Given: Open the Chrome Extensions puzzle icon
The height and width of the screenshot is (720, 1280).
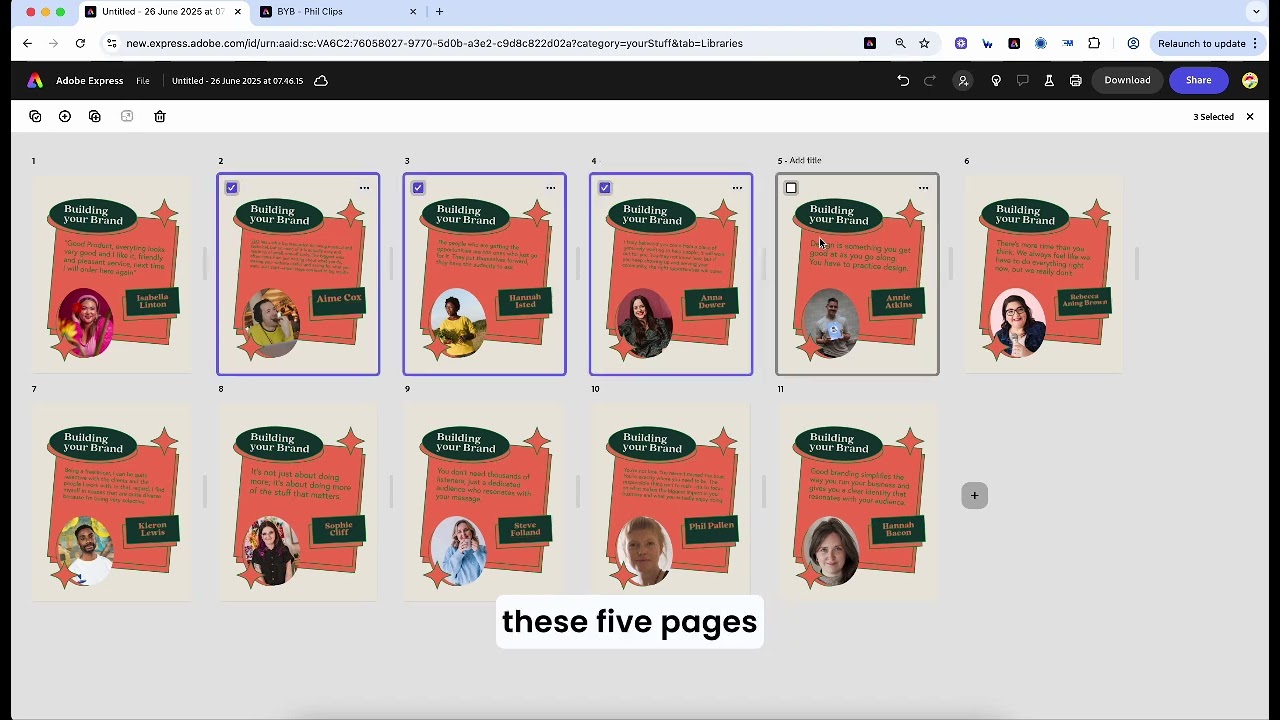Looking at the screenshot, I should (x=1094, y=43).
